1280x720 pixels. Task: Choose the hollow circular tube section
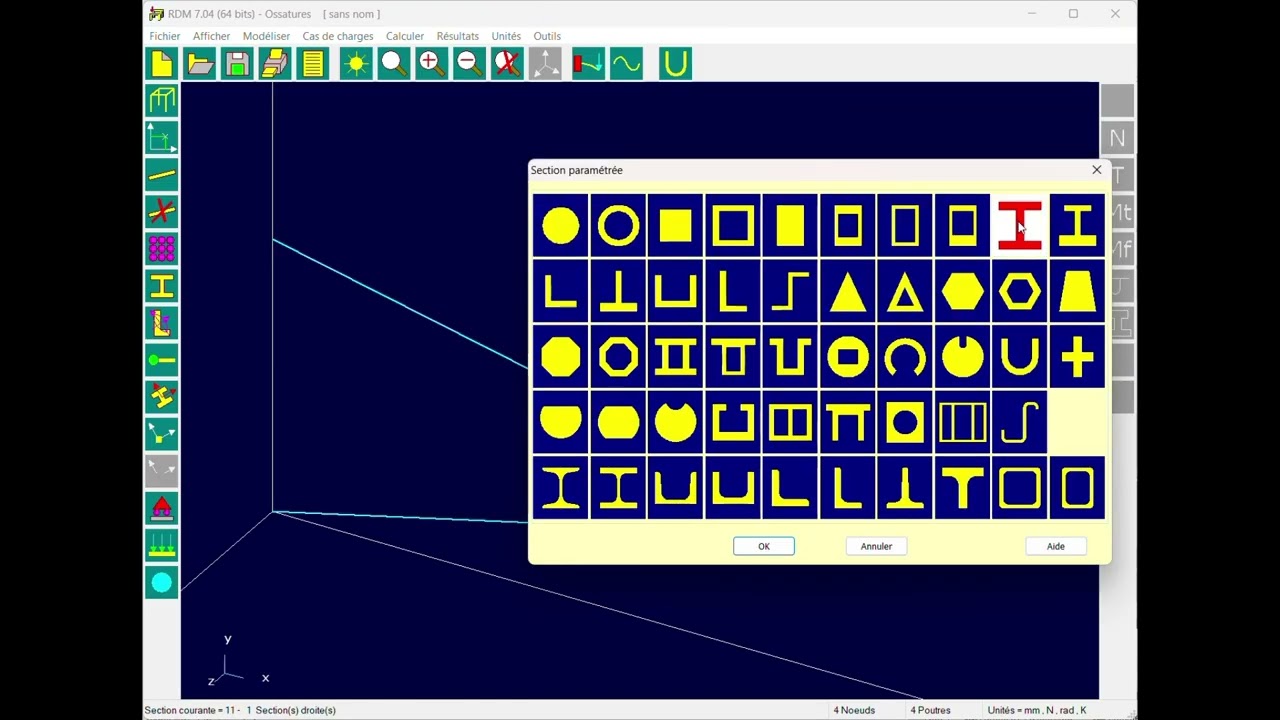point(618,226)
